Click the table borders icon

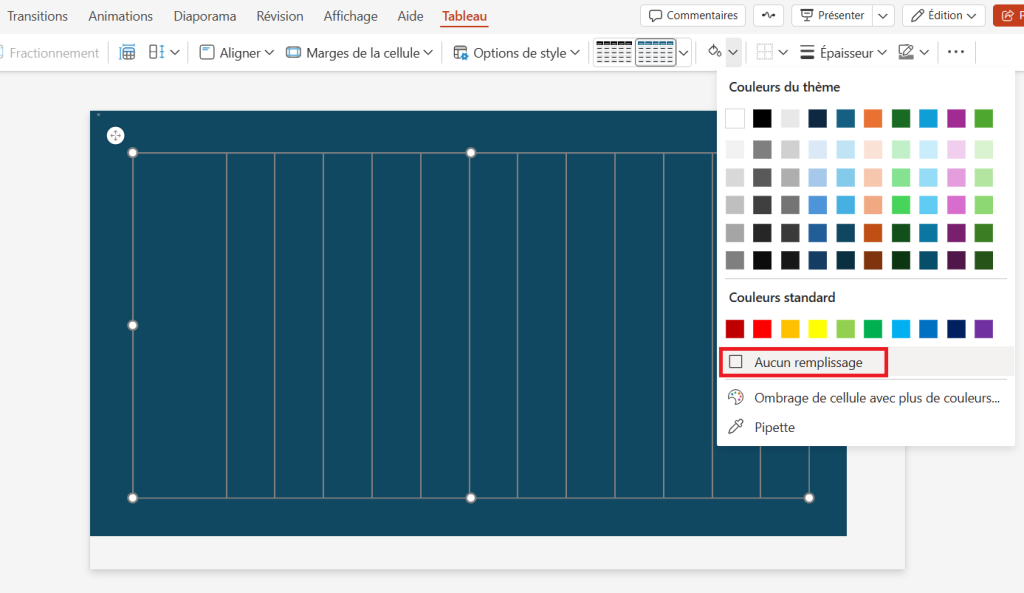point(764,52)
